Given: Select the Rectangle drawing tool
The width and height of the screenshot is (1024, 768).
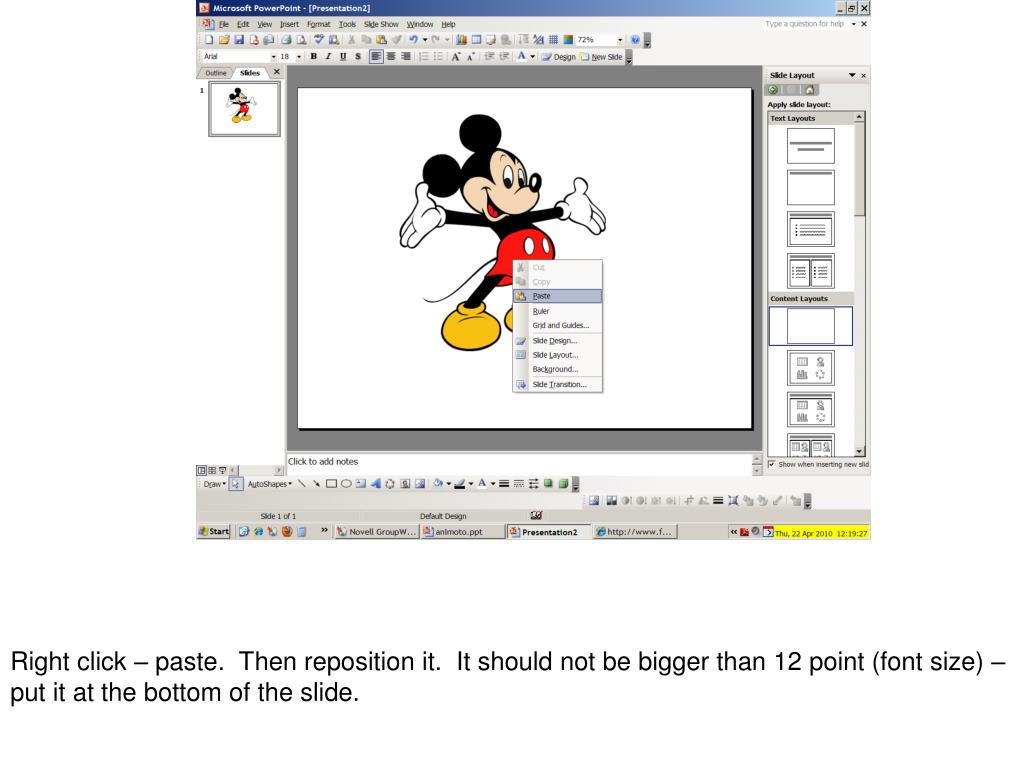Looking at the screenshot, I should (x=331, y=484).
